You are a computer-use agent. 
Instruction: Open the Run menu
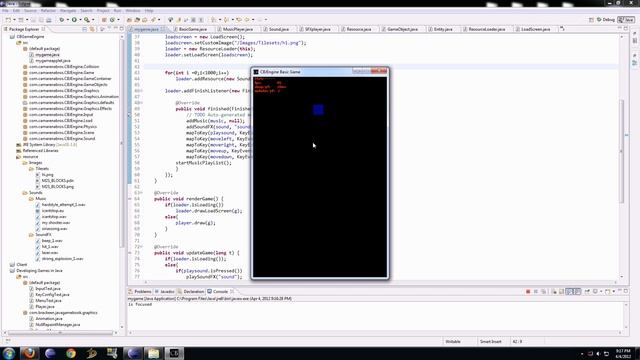[117, 11]
